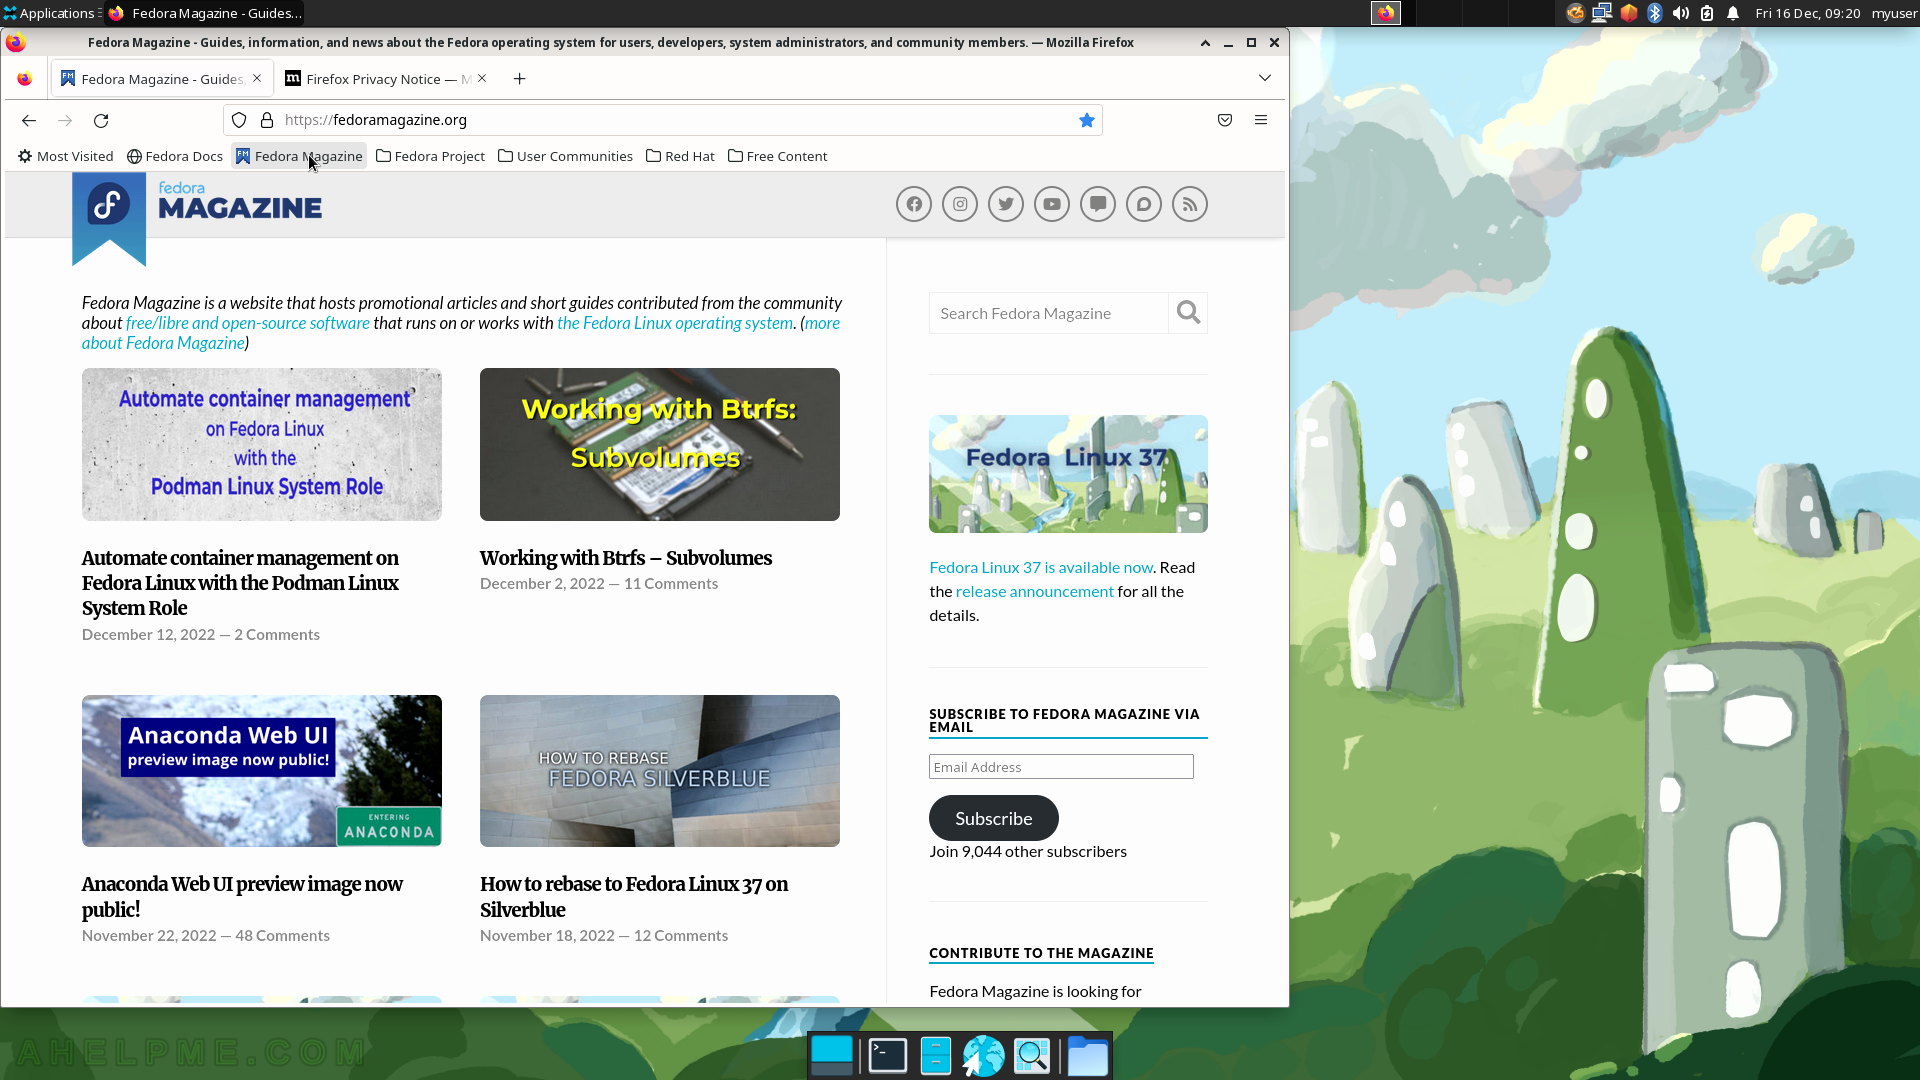This screenshot has height=1080, width=1920.
Task: Open the Applications menu in top panel
Action: [50, 13]
